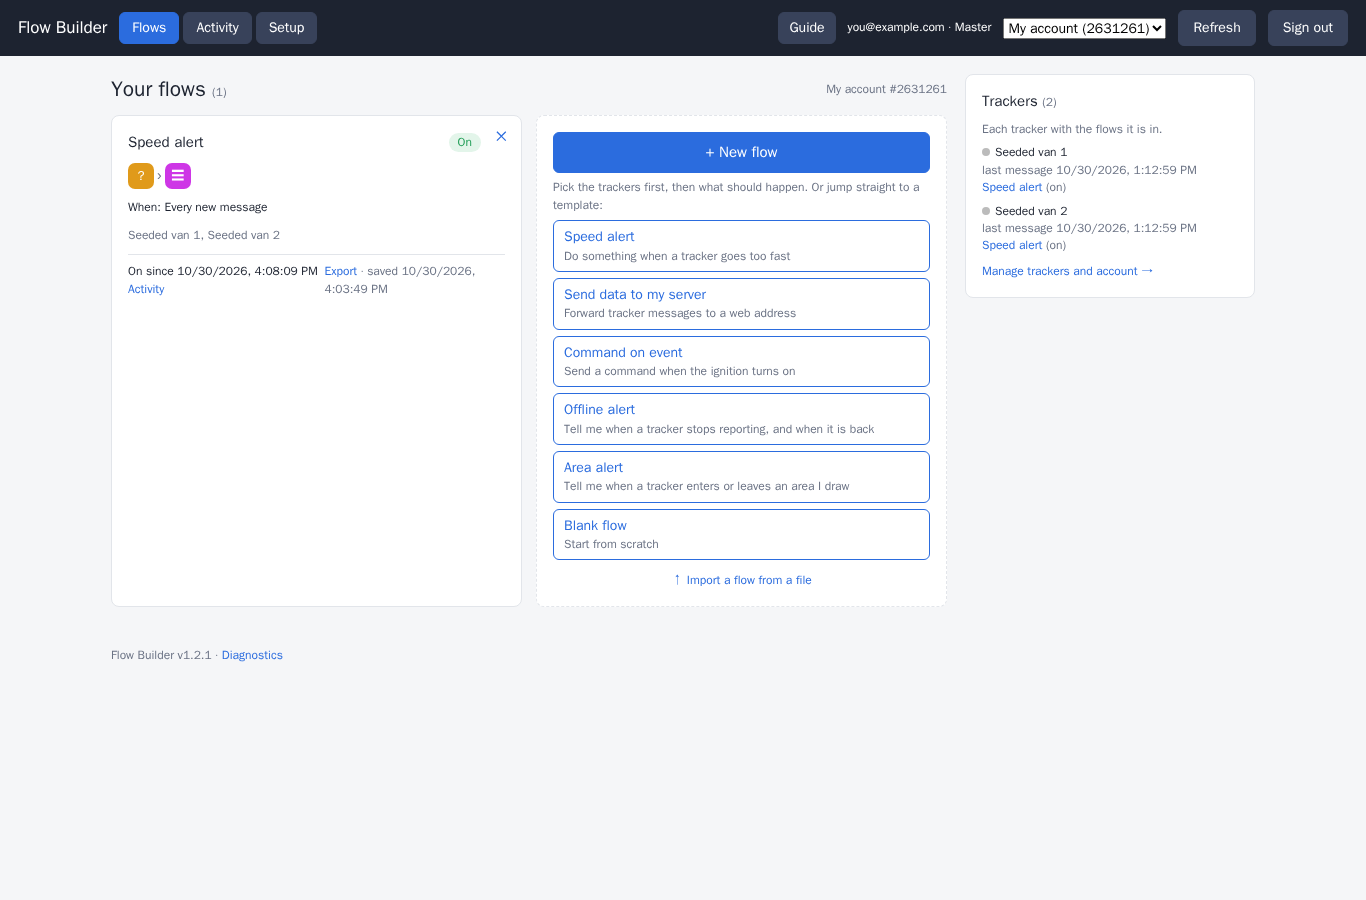1366x900 pixels.
Task: Click the Flow Builder logo title
Action: click(62, 28)
